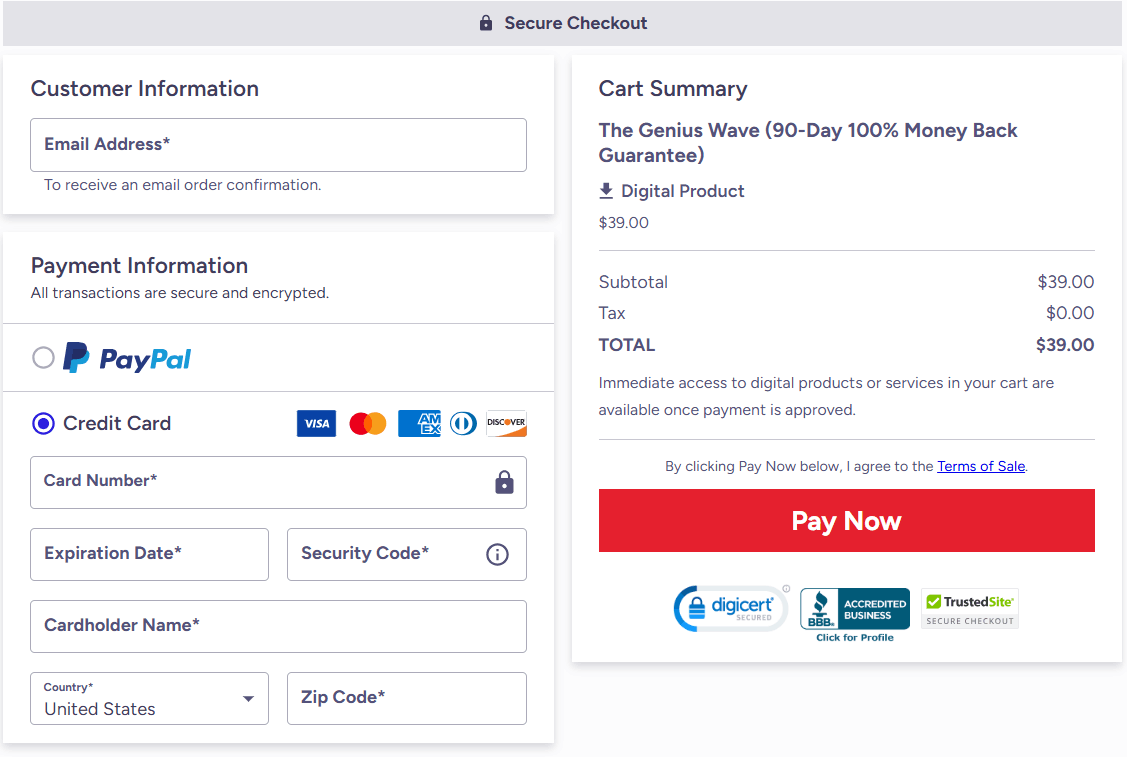Select the Credit Card payment option

[x=42, y=423]
